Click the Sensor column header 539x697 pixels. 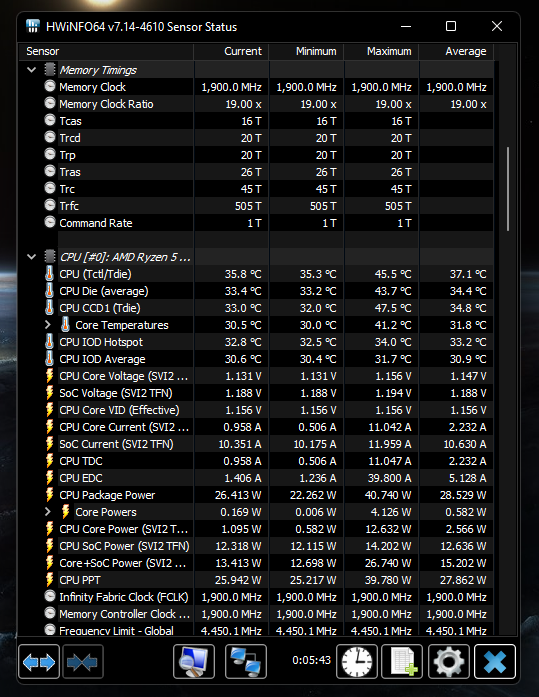[106, 52]
